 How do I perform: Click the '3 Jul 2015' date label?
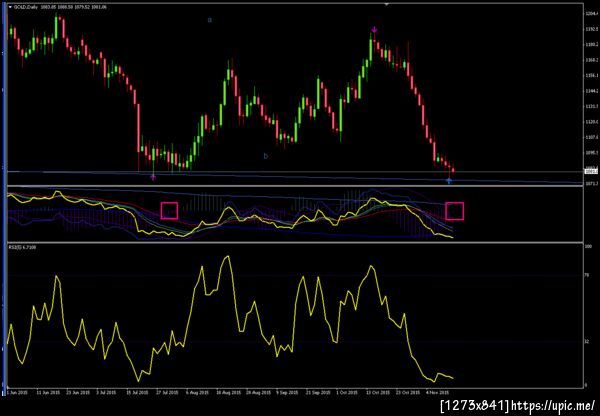106,393
